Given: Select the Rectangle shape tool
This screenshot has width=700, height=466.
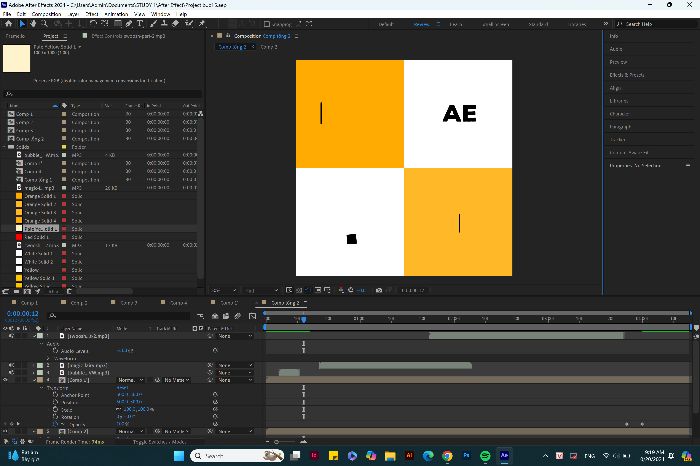Looking at the screenshot, I should [x=118, y=24].
